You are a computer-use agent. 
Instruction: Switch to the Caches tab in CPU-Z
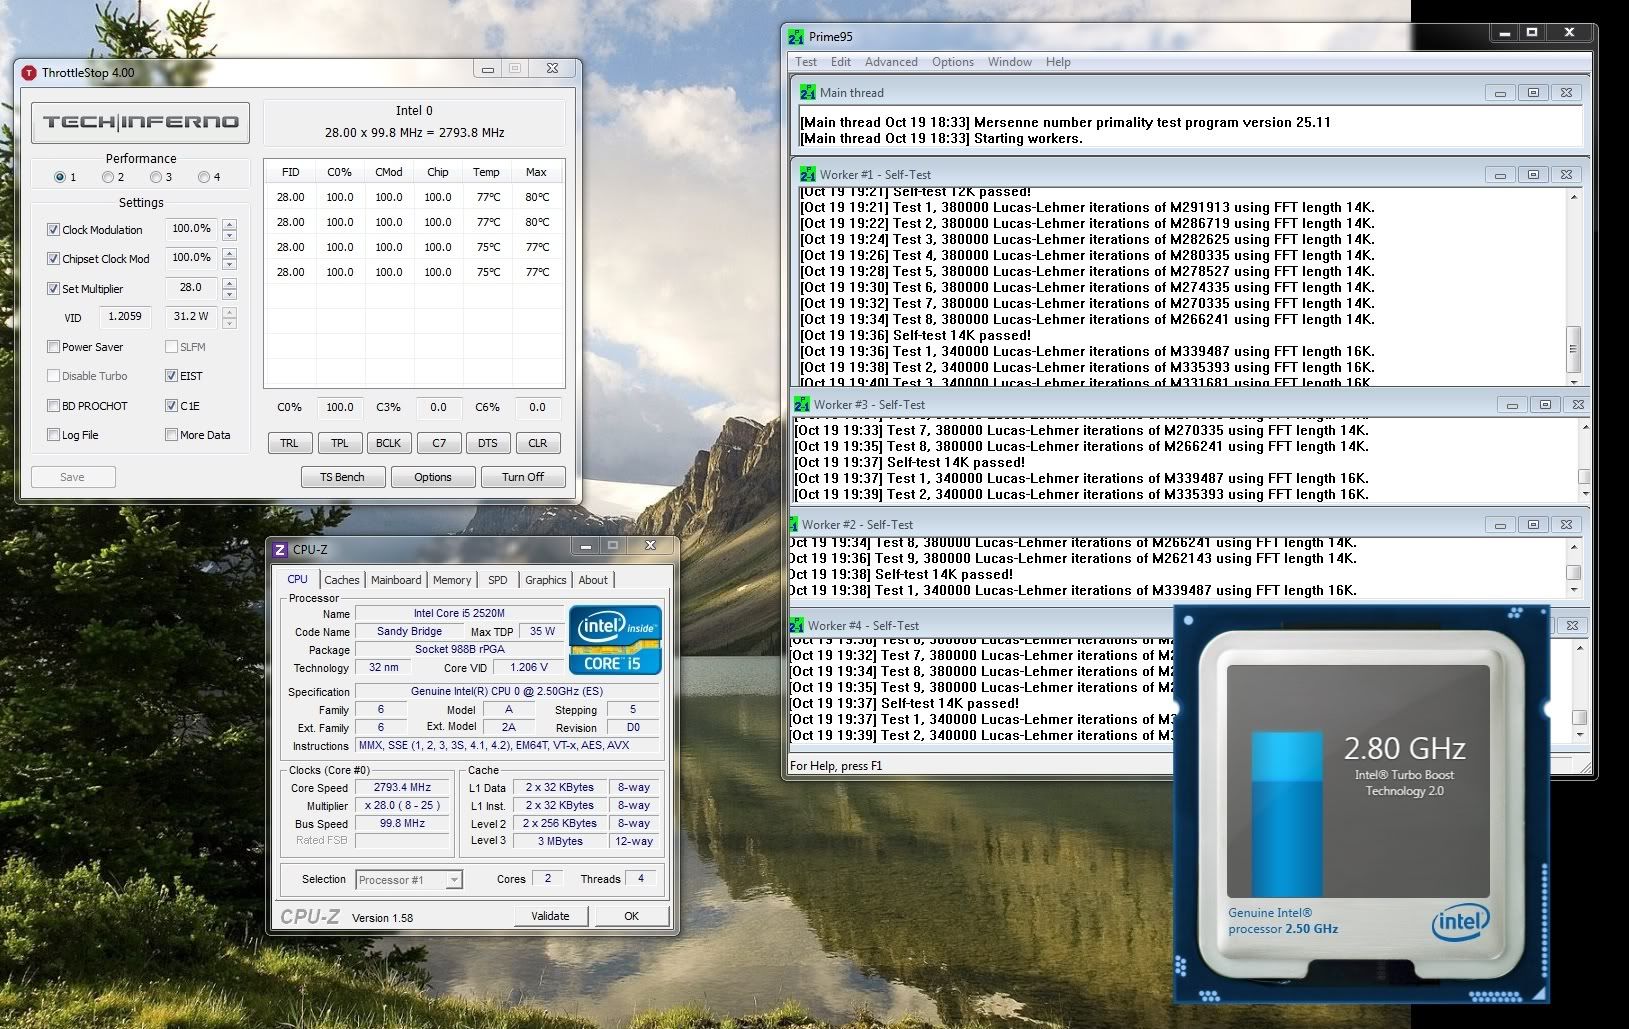pyautogui.click(x=341, y=580)
